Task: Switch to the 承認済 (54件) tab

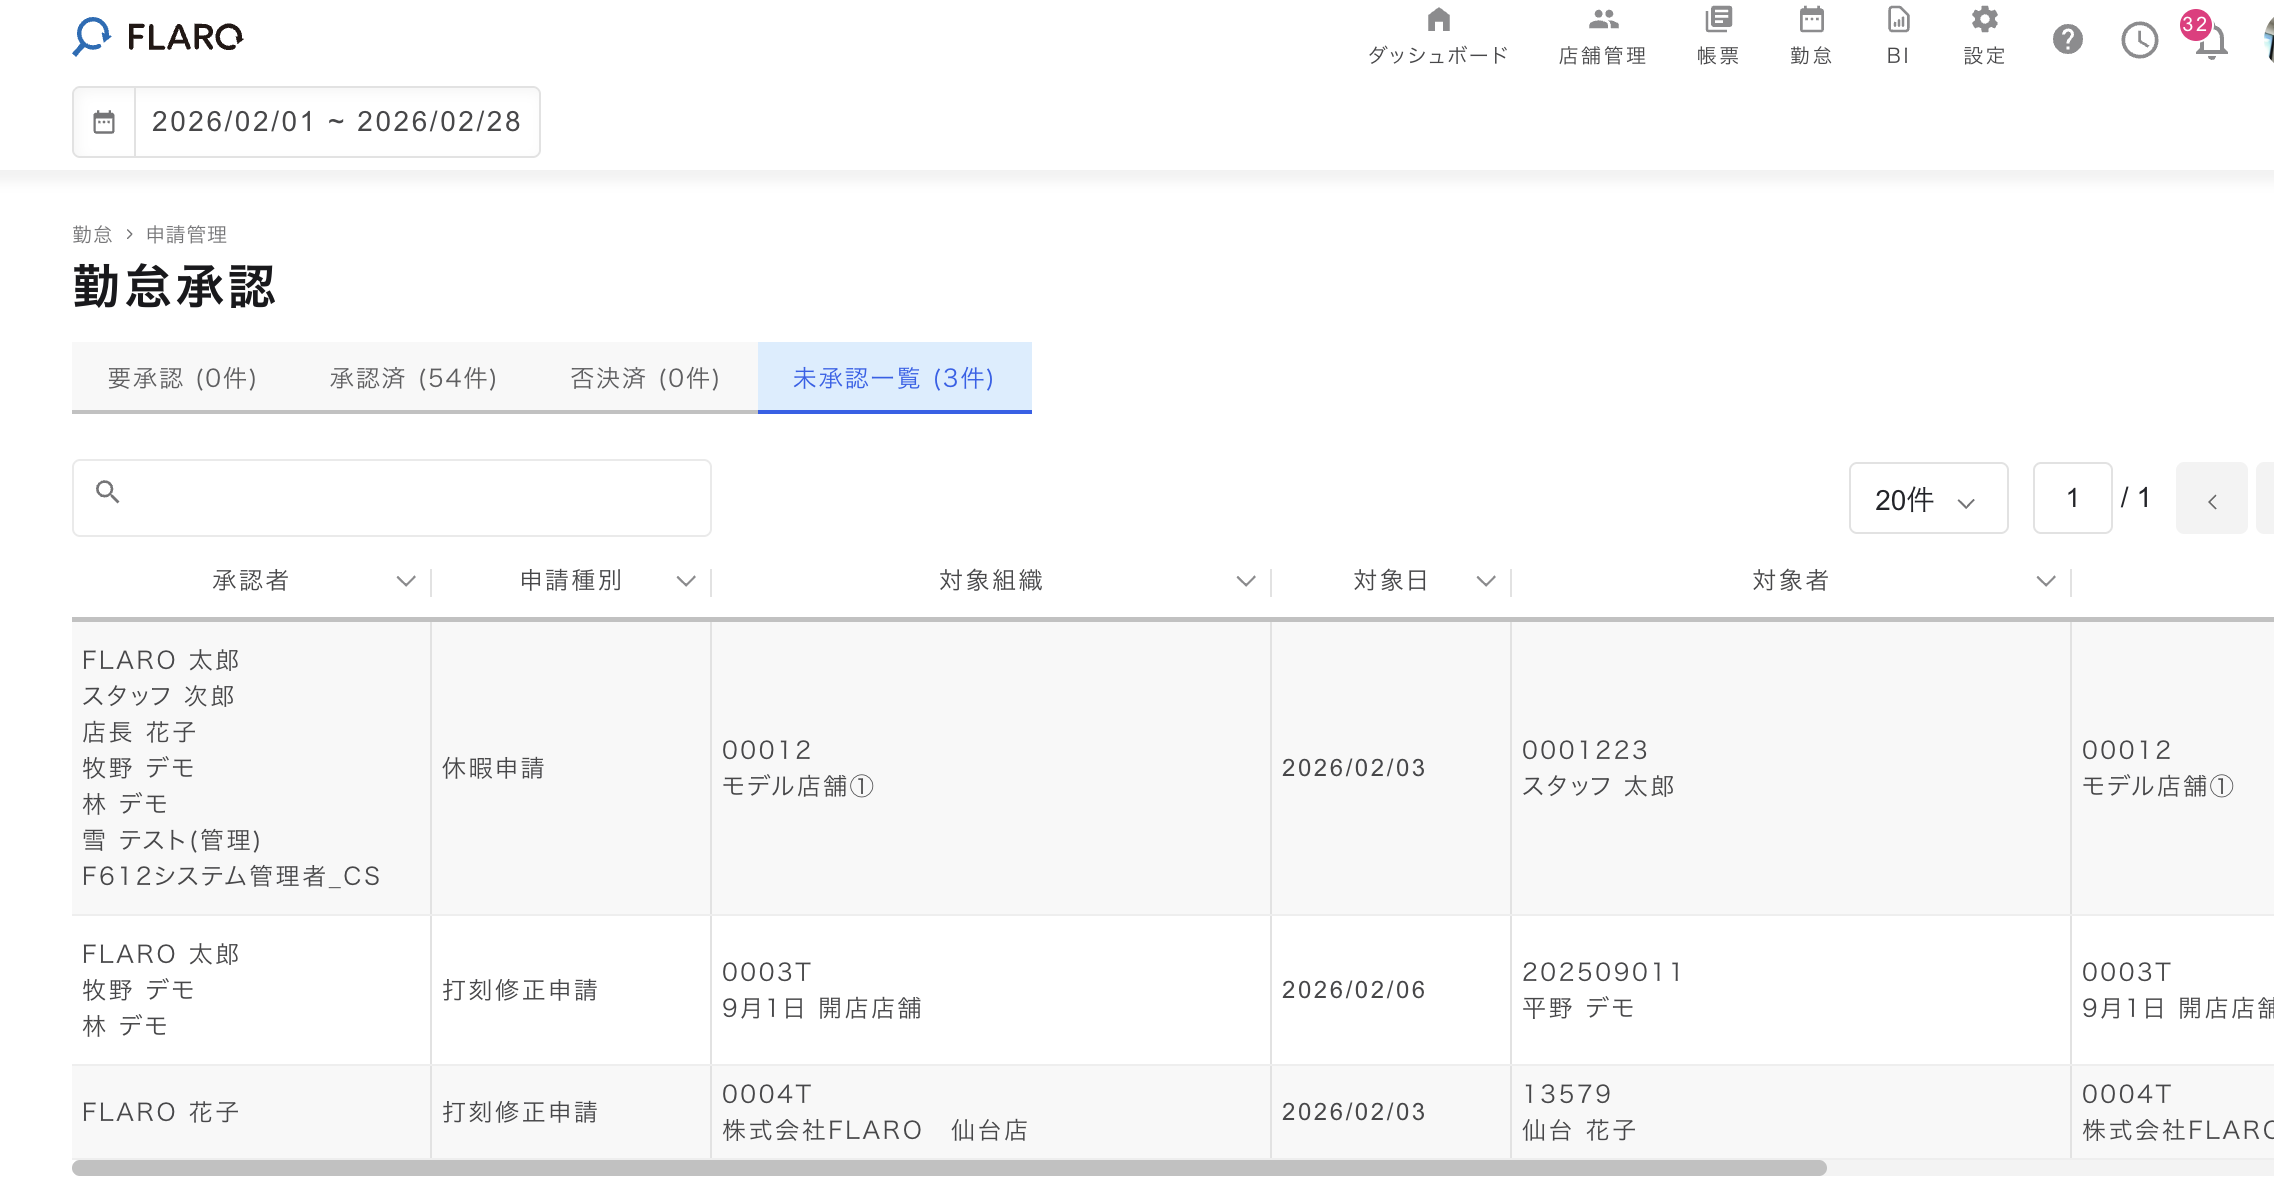Action: (413, 378)
